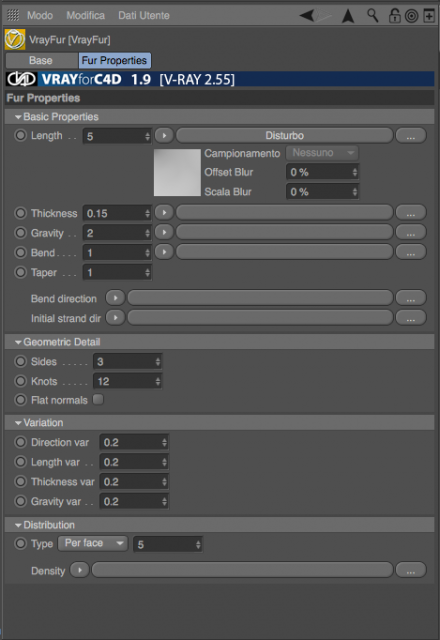Toggle the Direction var animation circle
Image resolution: width=440 pixels, height=640 pixels.
pyautogui.click(x=20, y=442)
